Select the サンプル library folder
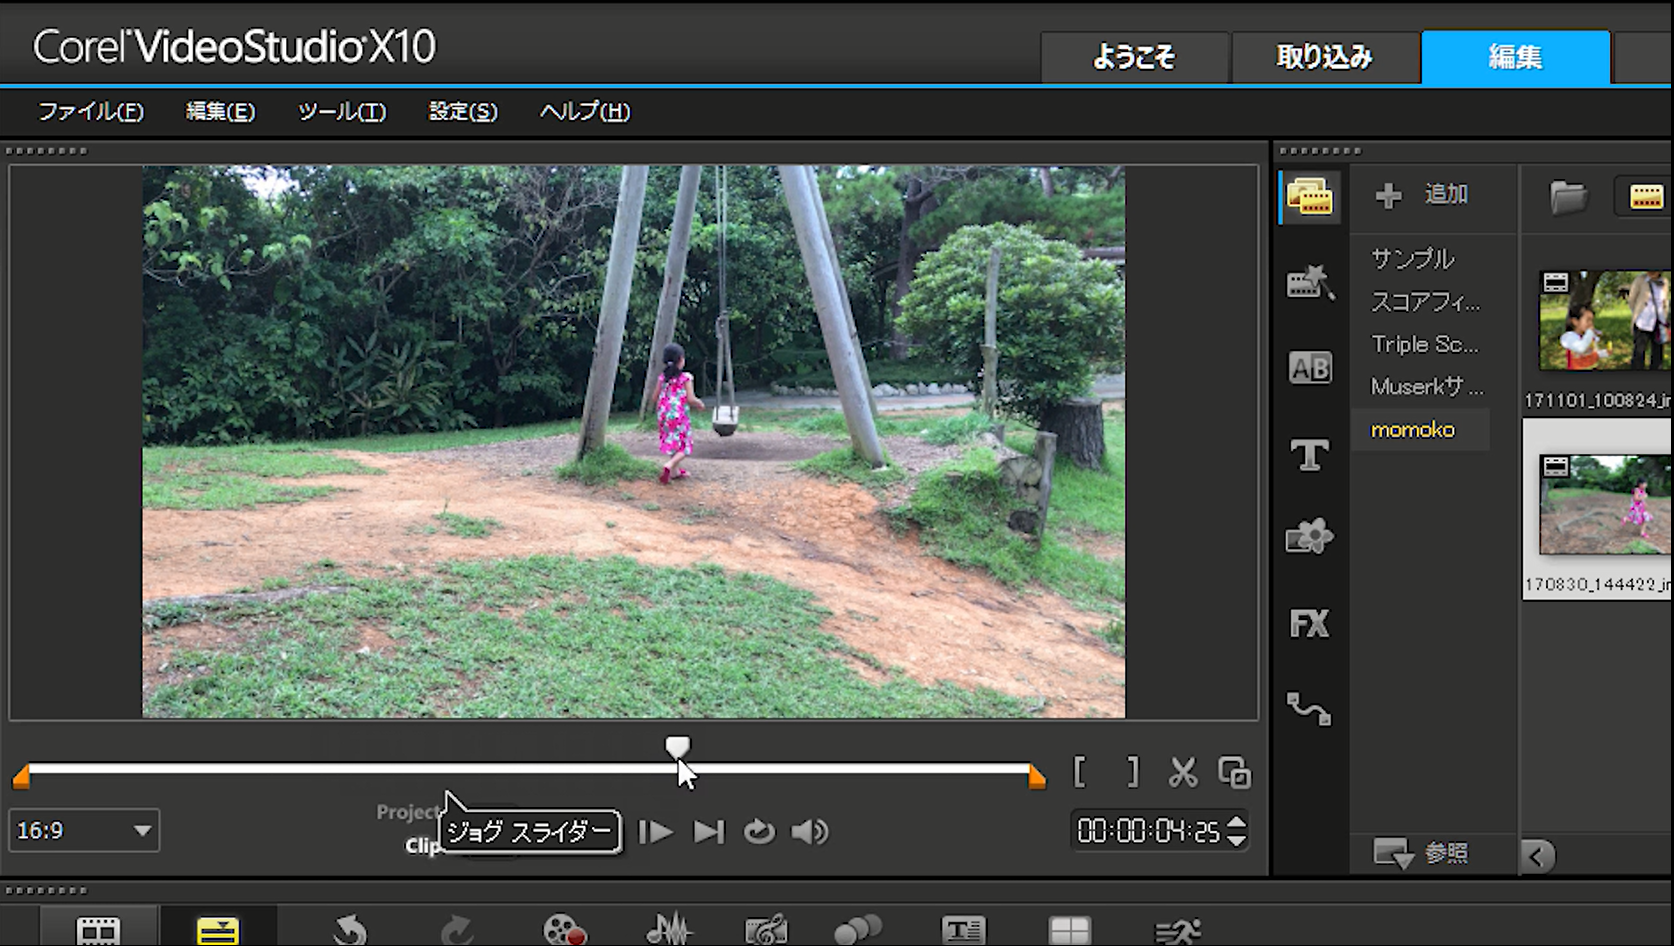 (1412, 259)
